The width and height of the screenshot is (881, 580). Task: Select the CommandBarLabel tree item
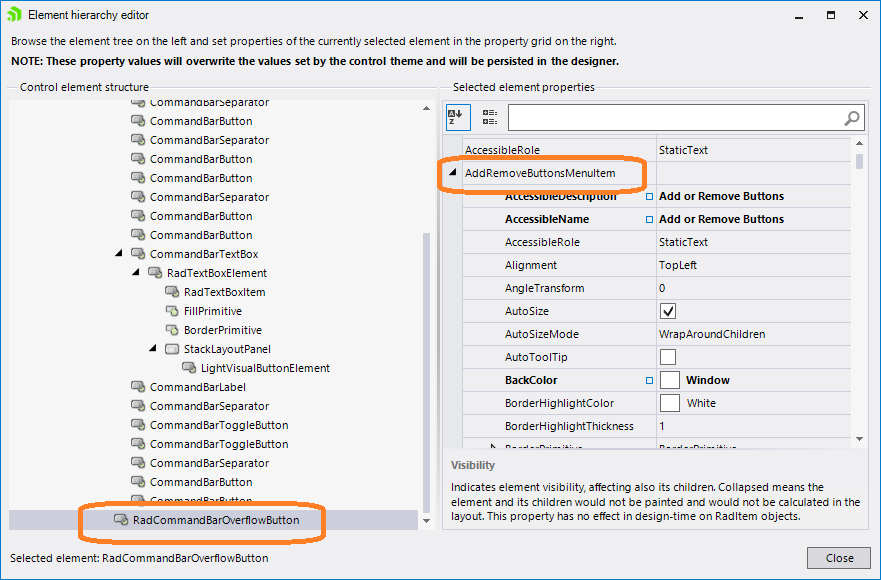click(197, 387)
